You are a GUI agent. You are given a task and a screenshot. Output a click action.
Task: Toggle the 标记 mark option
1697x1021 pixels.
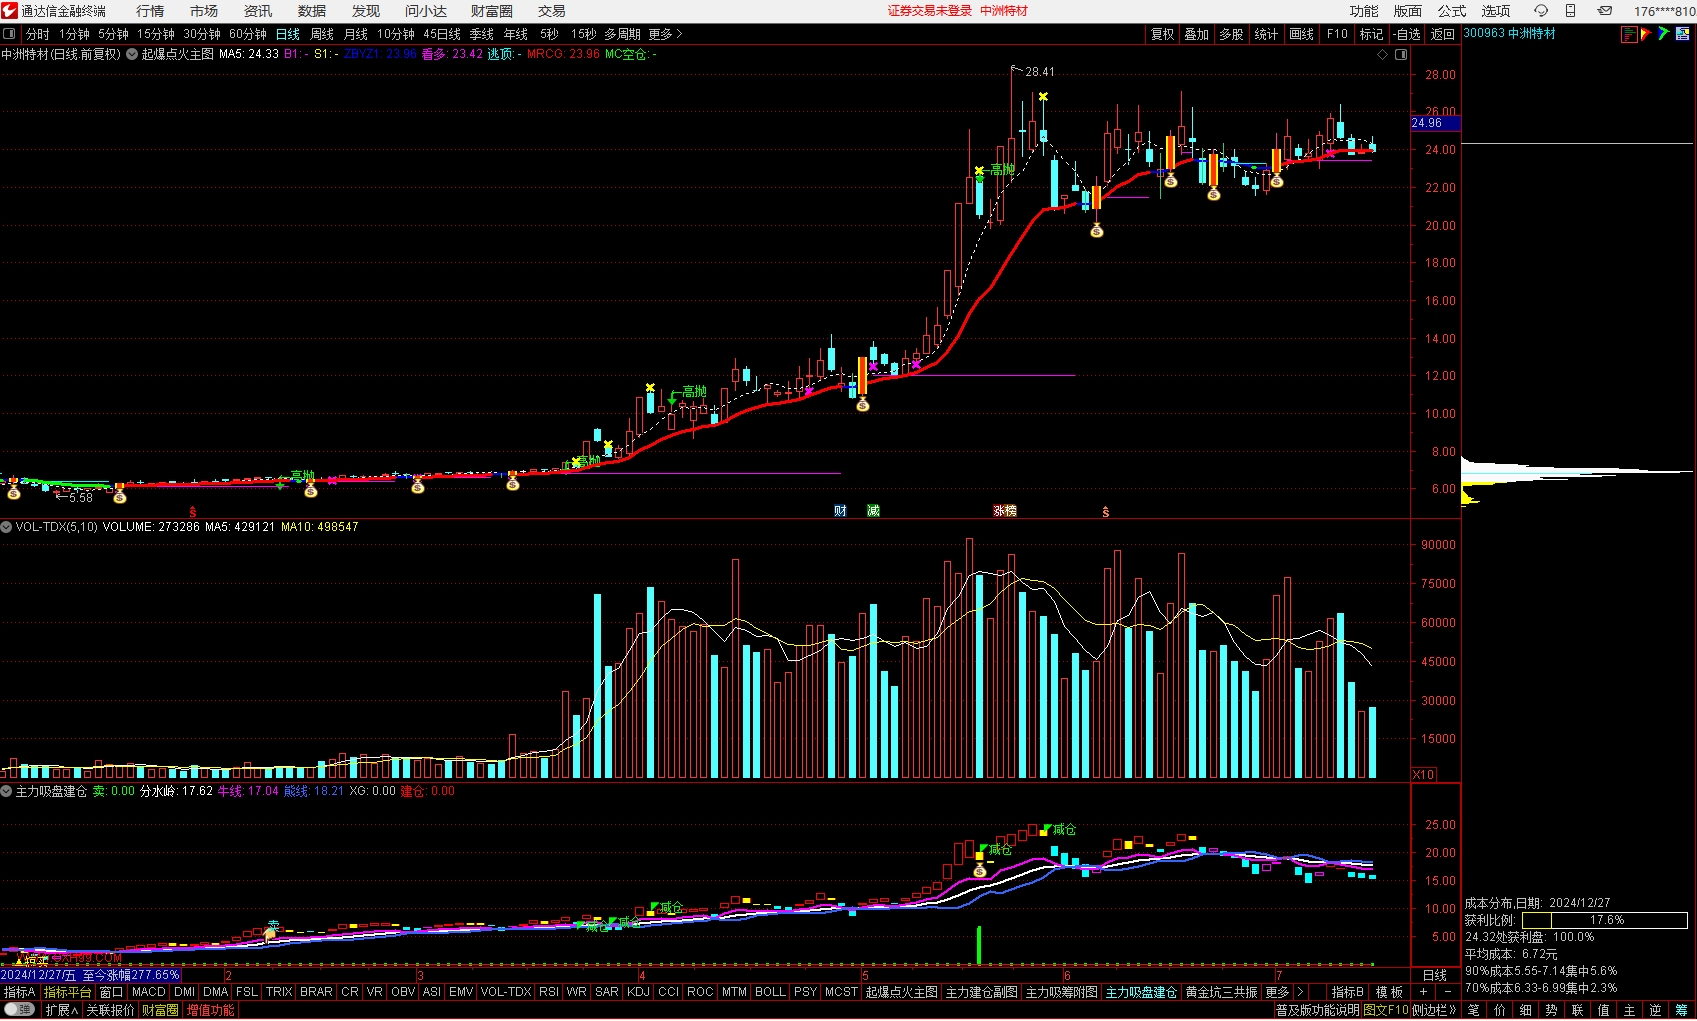click(x=1371, y=34)
